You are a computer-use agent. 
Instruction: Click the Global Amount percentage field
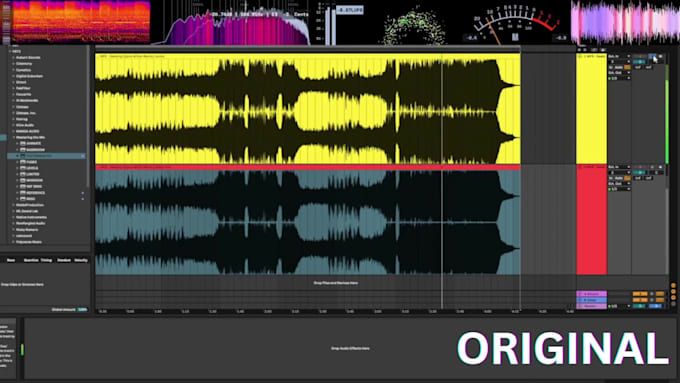pyautogui.click(x=82, y=310)
